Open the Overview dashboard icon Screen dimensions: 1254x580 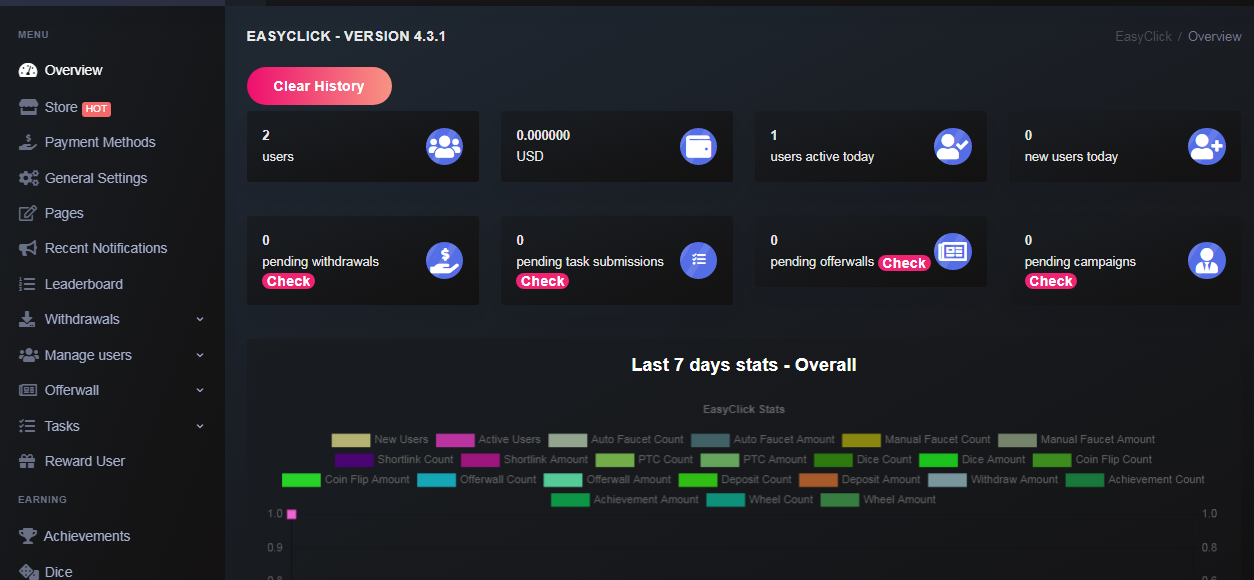[28, 70]
